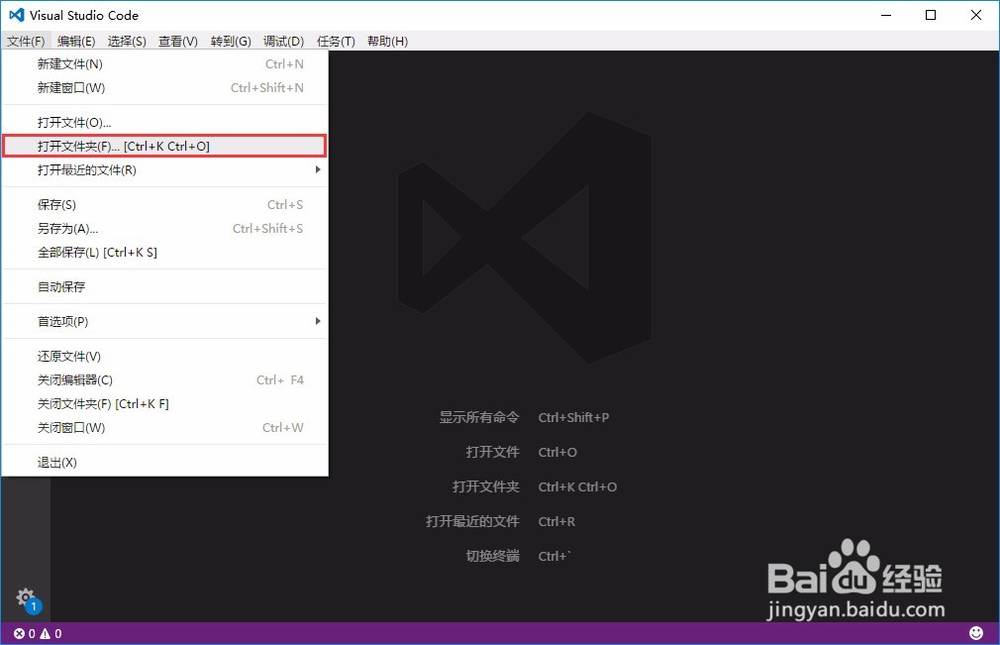1000x645 pixels.
Task: Click the 打开最近的文件 welcome shortcut
Action: [471, 521]
